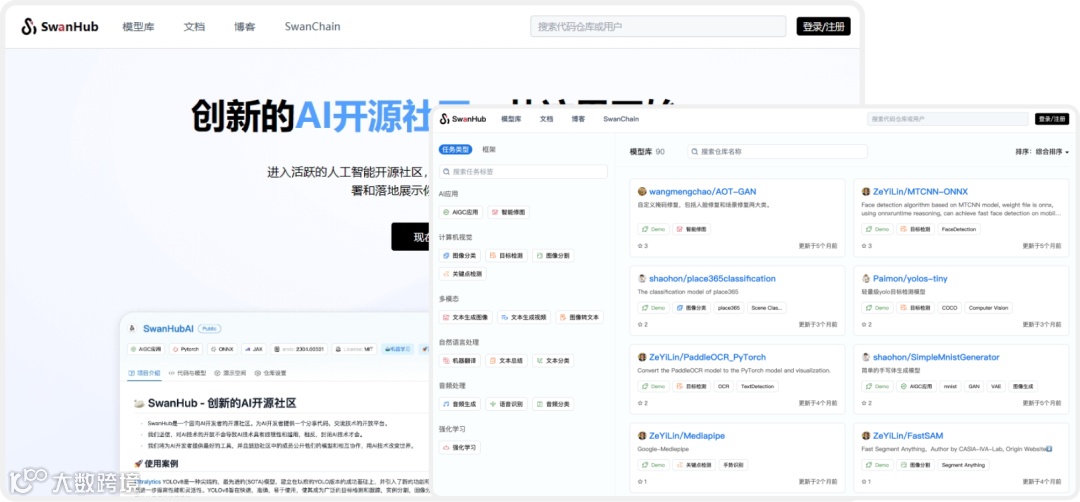
Task: Click SwanHub logo in the front model library window
Action: click(463, 119)
